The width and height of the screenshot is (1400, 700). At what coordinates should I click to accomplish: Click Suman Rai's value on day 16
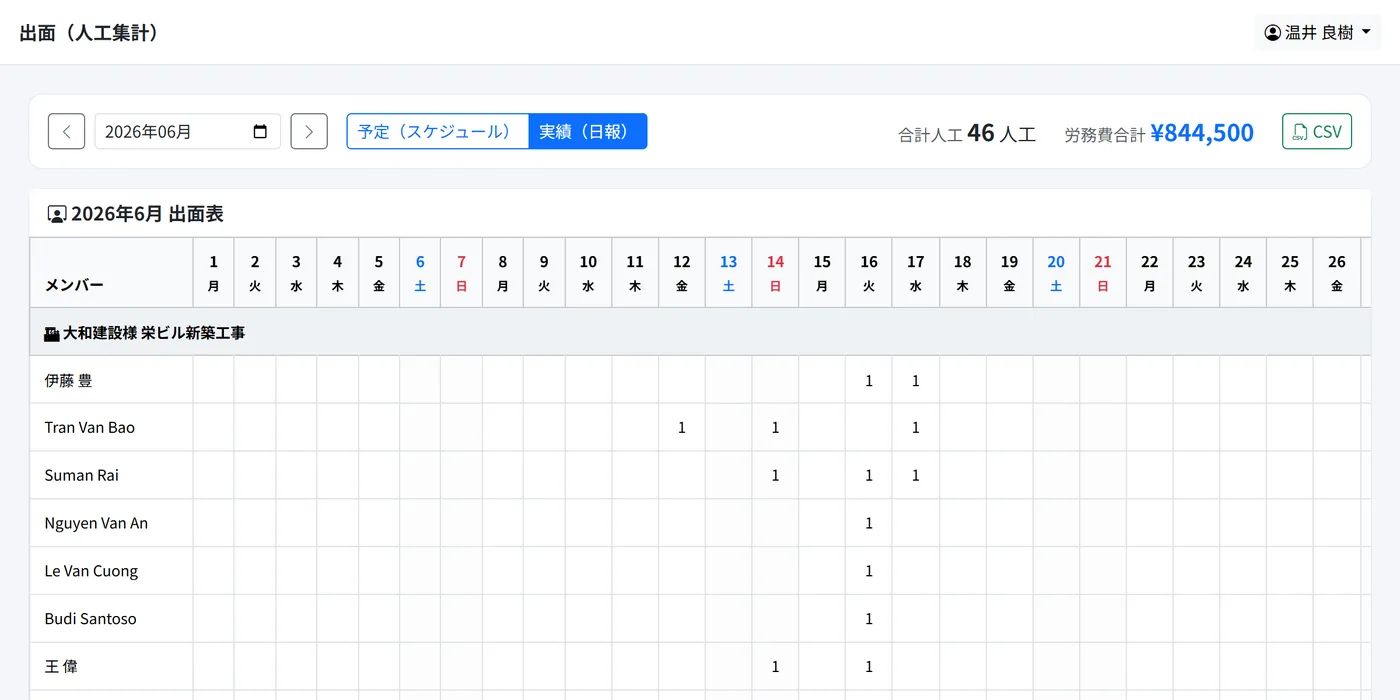point(869,475)
